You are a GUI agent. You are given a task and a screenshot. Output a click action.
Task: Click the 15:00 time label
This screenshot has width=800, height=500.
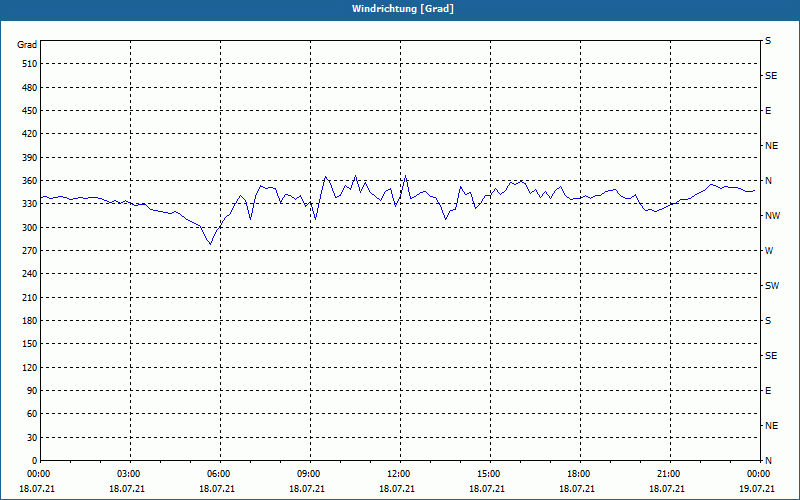(489, 474)
